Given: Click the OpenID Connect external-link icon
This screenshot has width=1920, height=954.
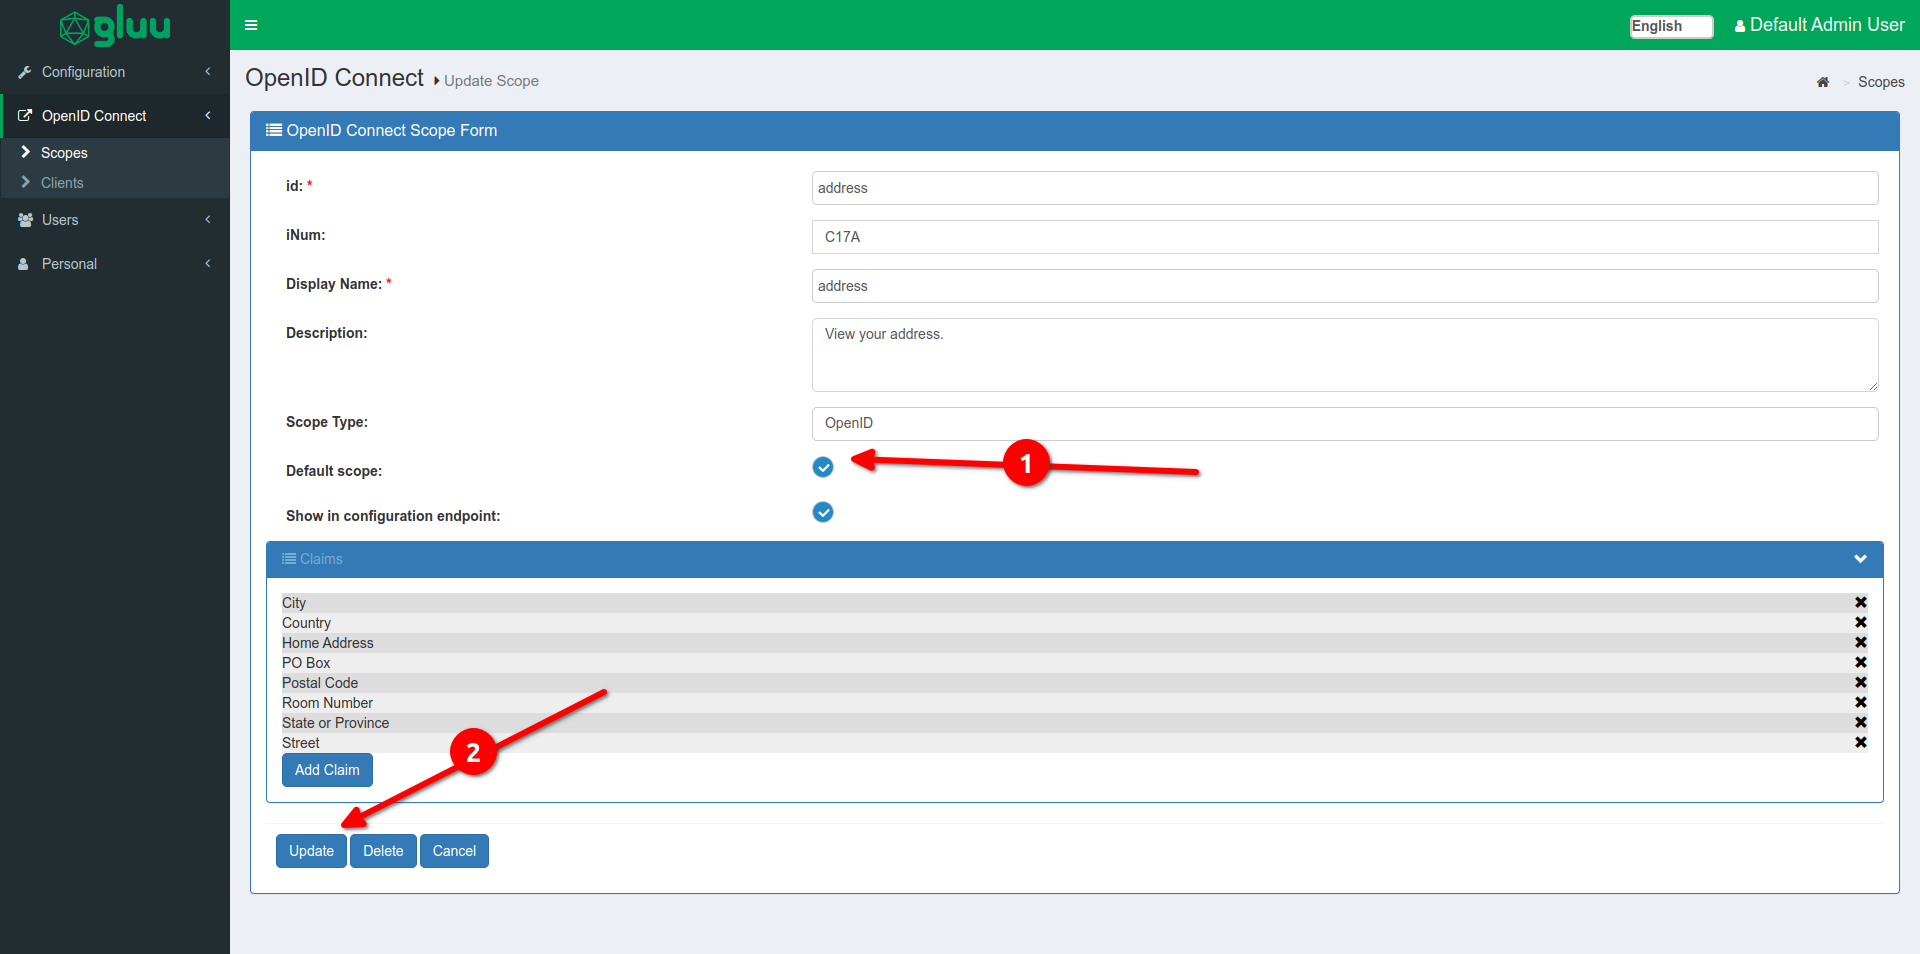Looking at the screenshot, I should click(25, 116).
